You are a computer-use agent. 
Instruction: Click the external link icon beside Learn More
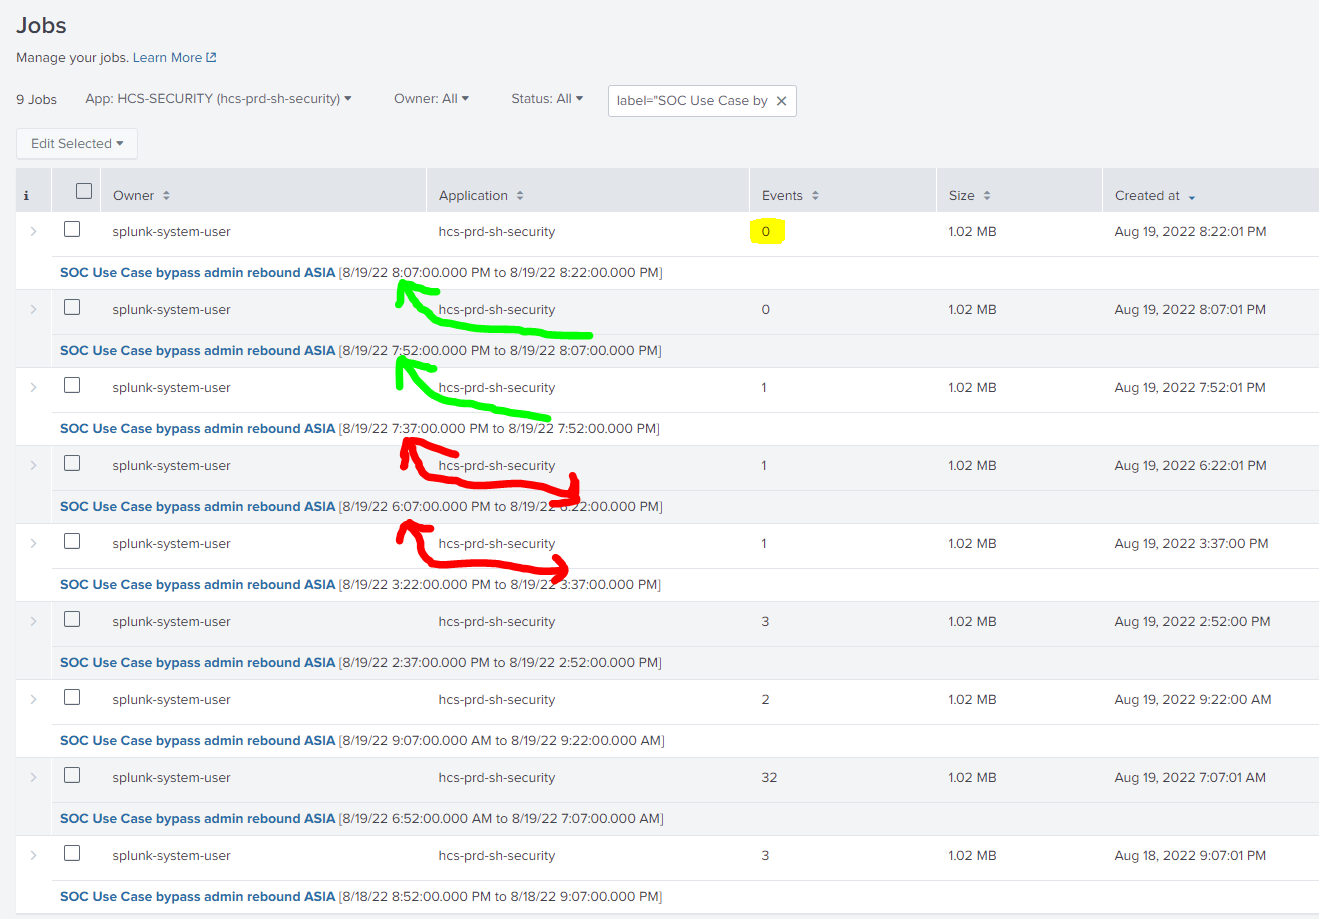[209, 57]
